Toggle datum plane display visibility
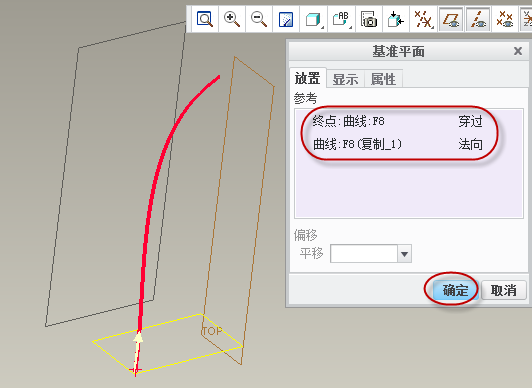Image resolution: width=532 pixels, height=388 pixels. (451, 19)
